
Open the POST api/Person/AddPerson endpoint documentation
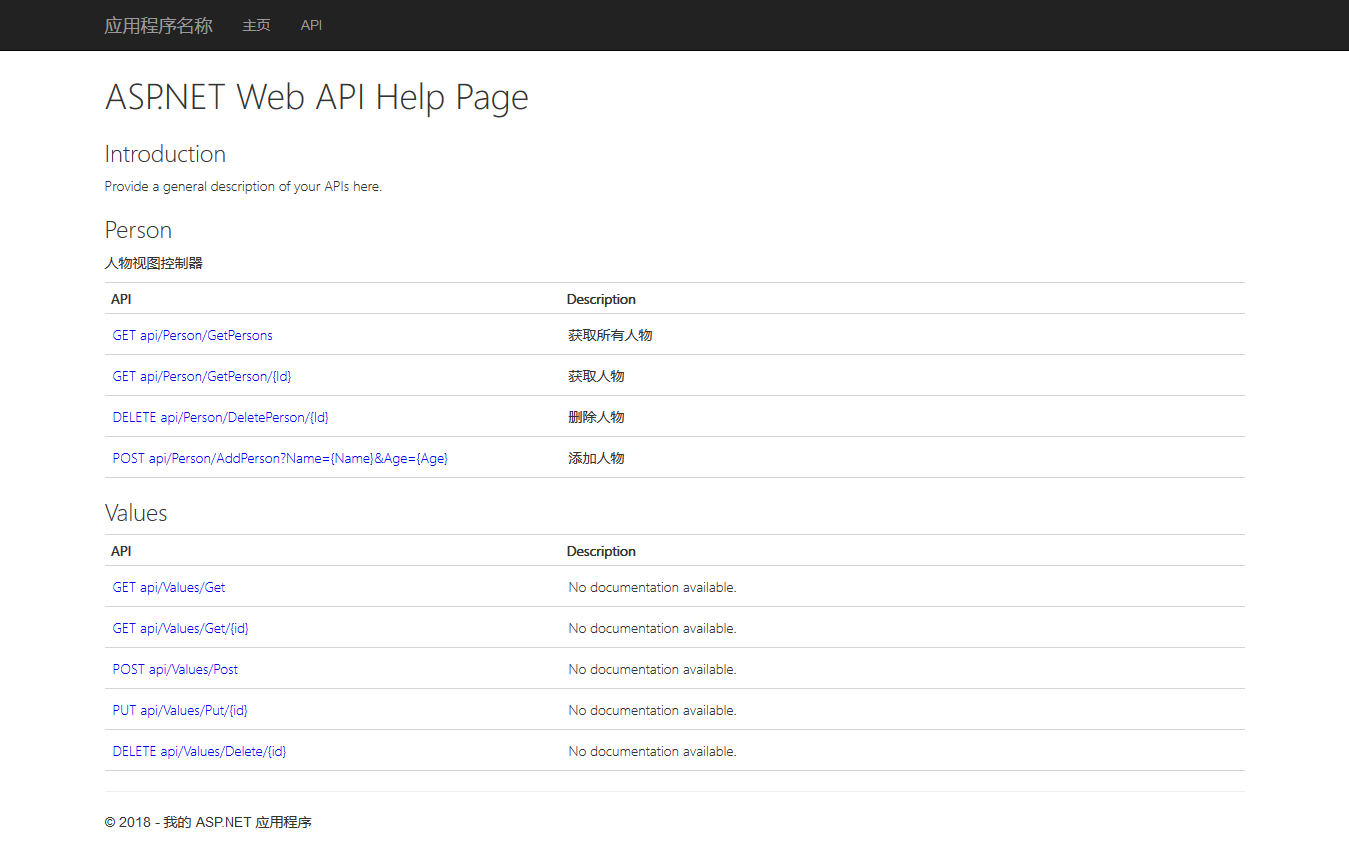(280, 458)
